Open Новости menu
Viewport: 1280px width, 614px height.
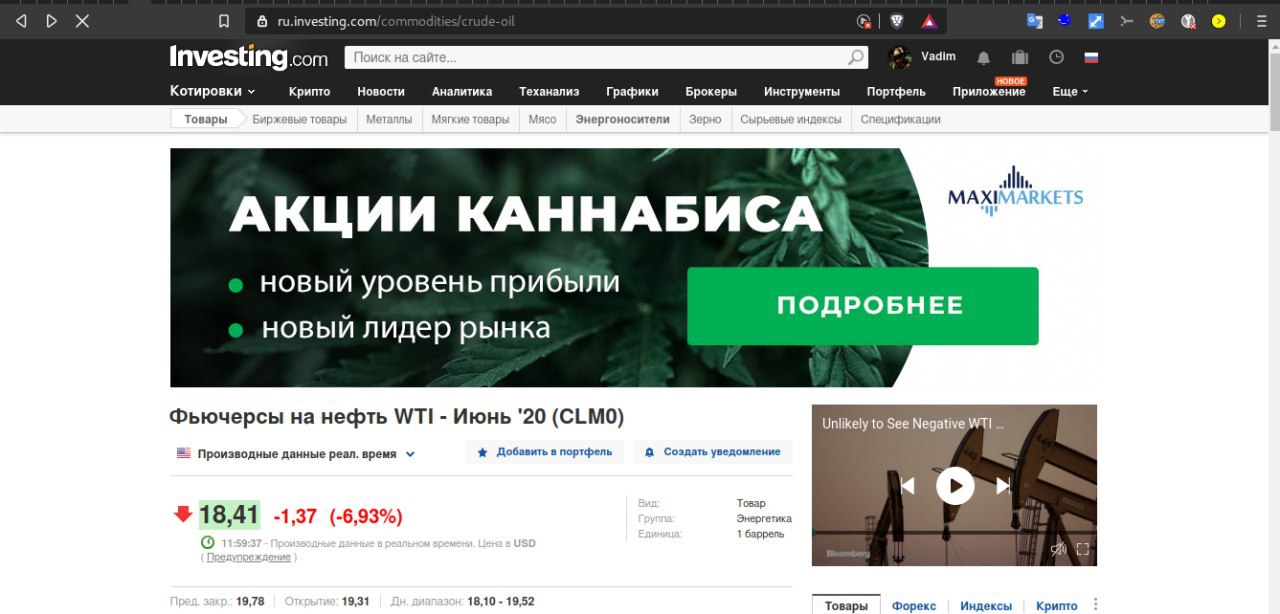tap(381, 91)
